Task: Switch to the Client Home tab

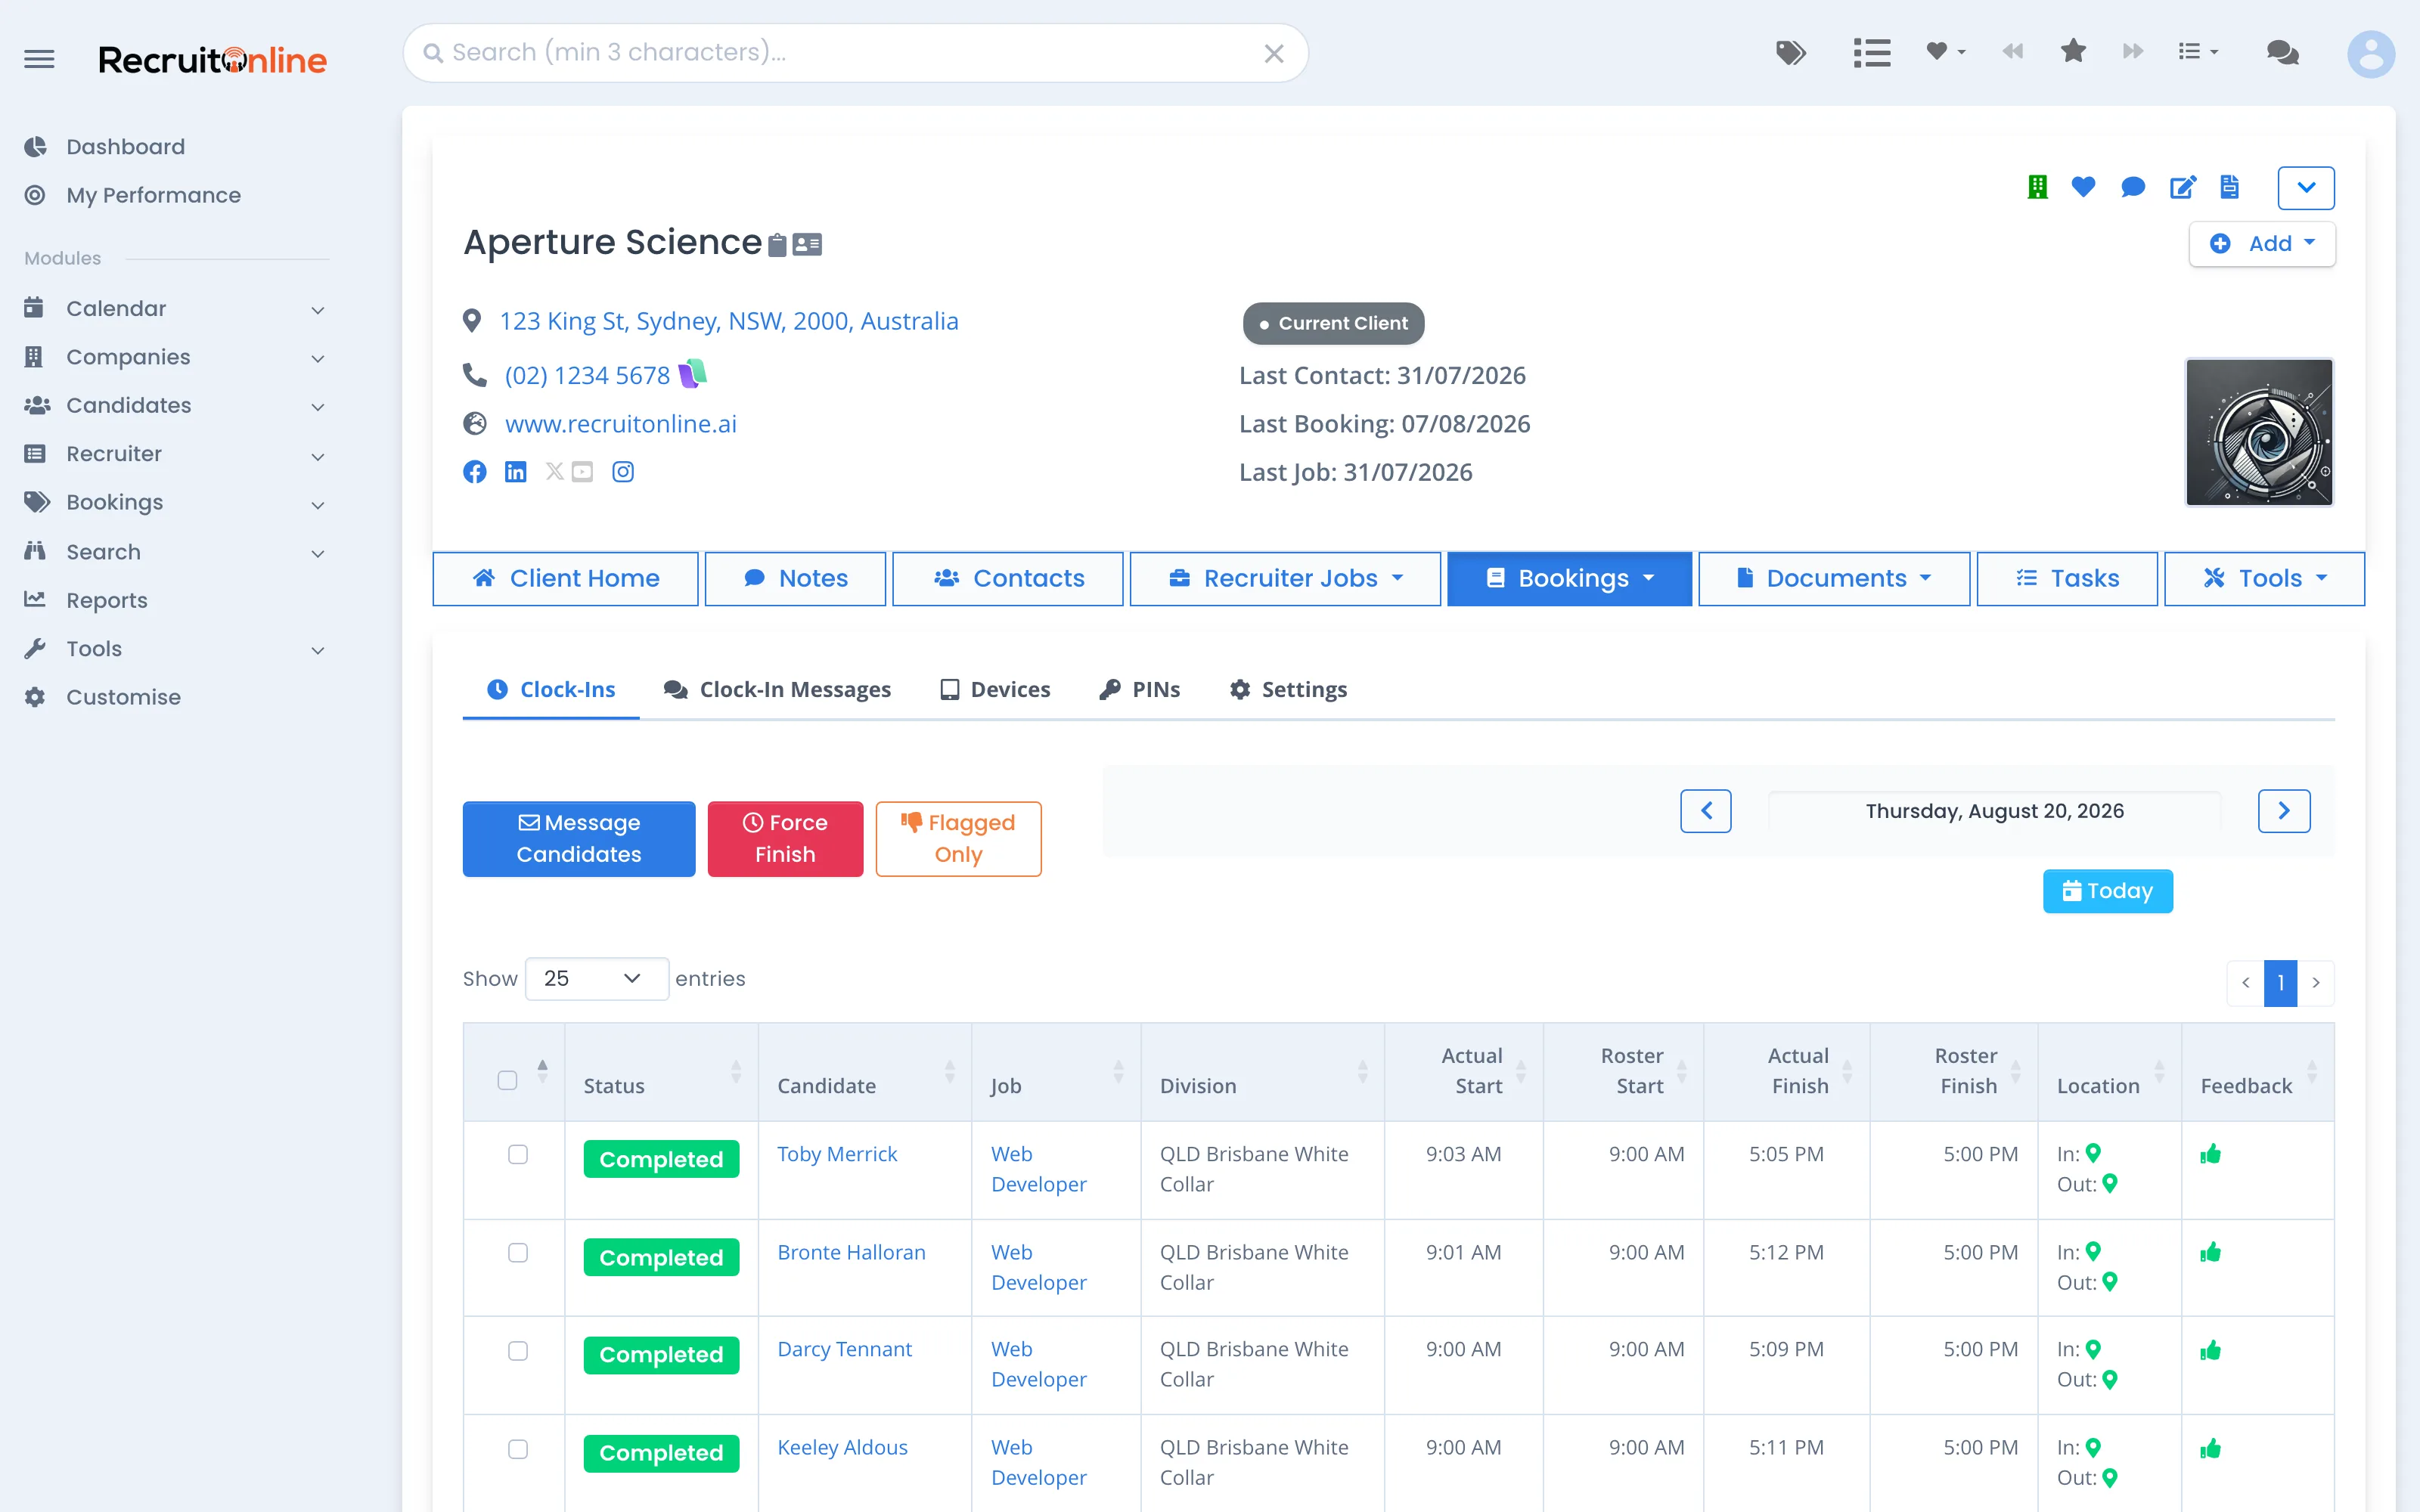Action: coord(565,578)
